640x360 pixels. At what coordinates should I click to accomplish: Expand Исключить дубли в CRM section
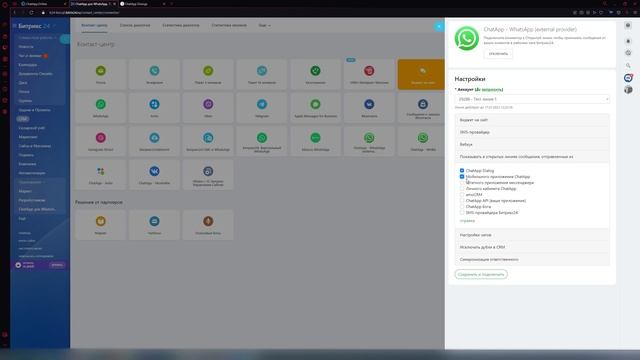[x=532, y=247]
